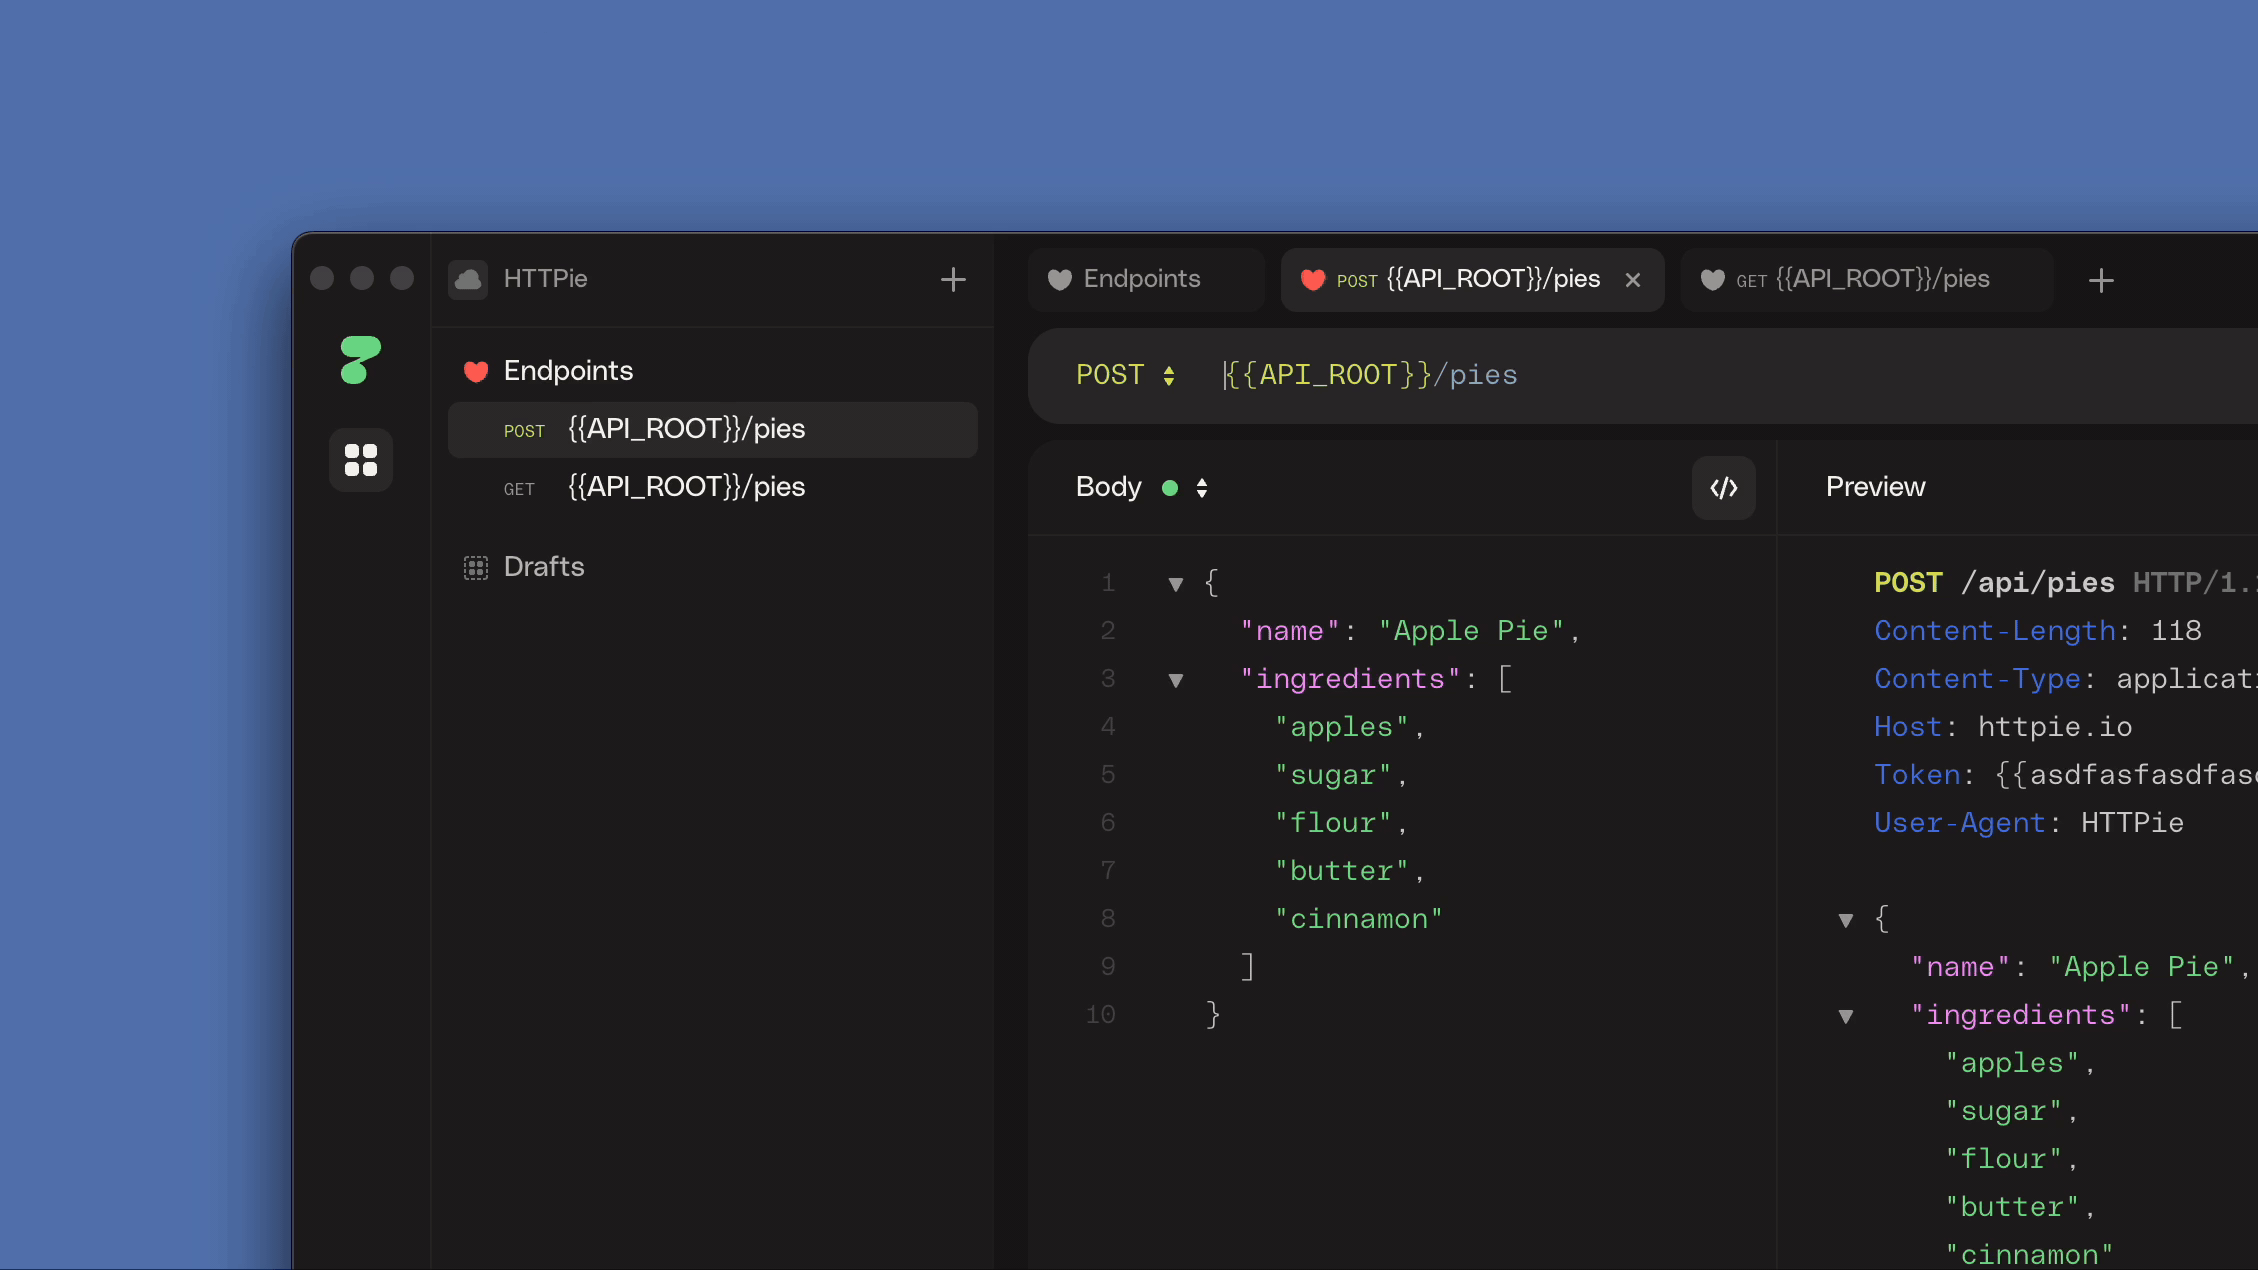Collapse the JSON object in the Preview pane

click(x=1845, y=919)
